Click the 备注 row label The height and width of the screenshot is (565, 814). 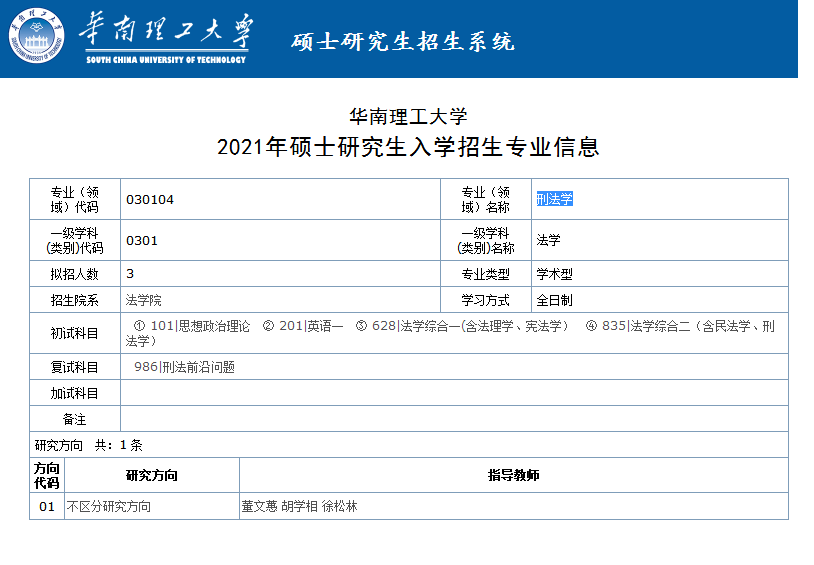coord(74,419)
